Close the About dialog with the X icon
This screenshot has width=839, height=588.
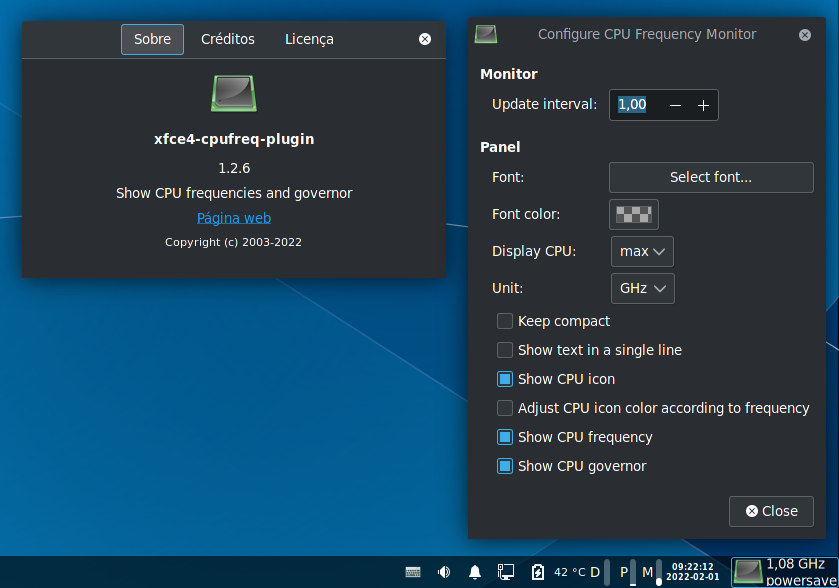point(425,39)
